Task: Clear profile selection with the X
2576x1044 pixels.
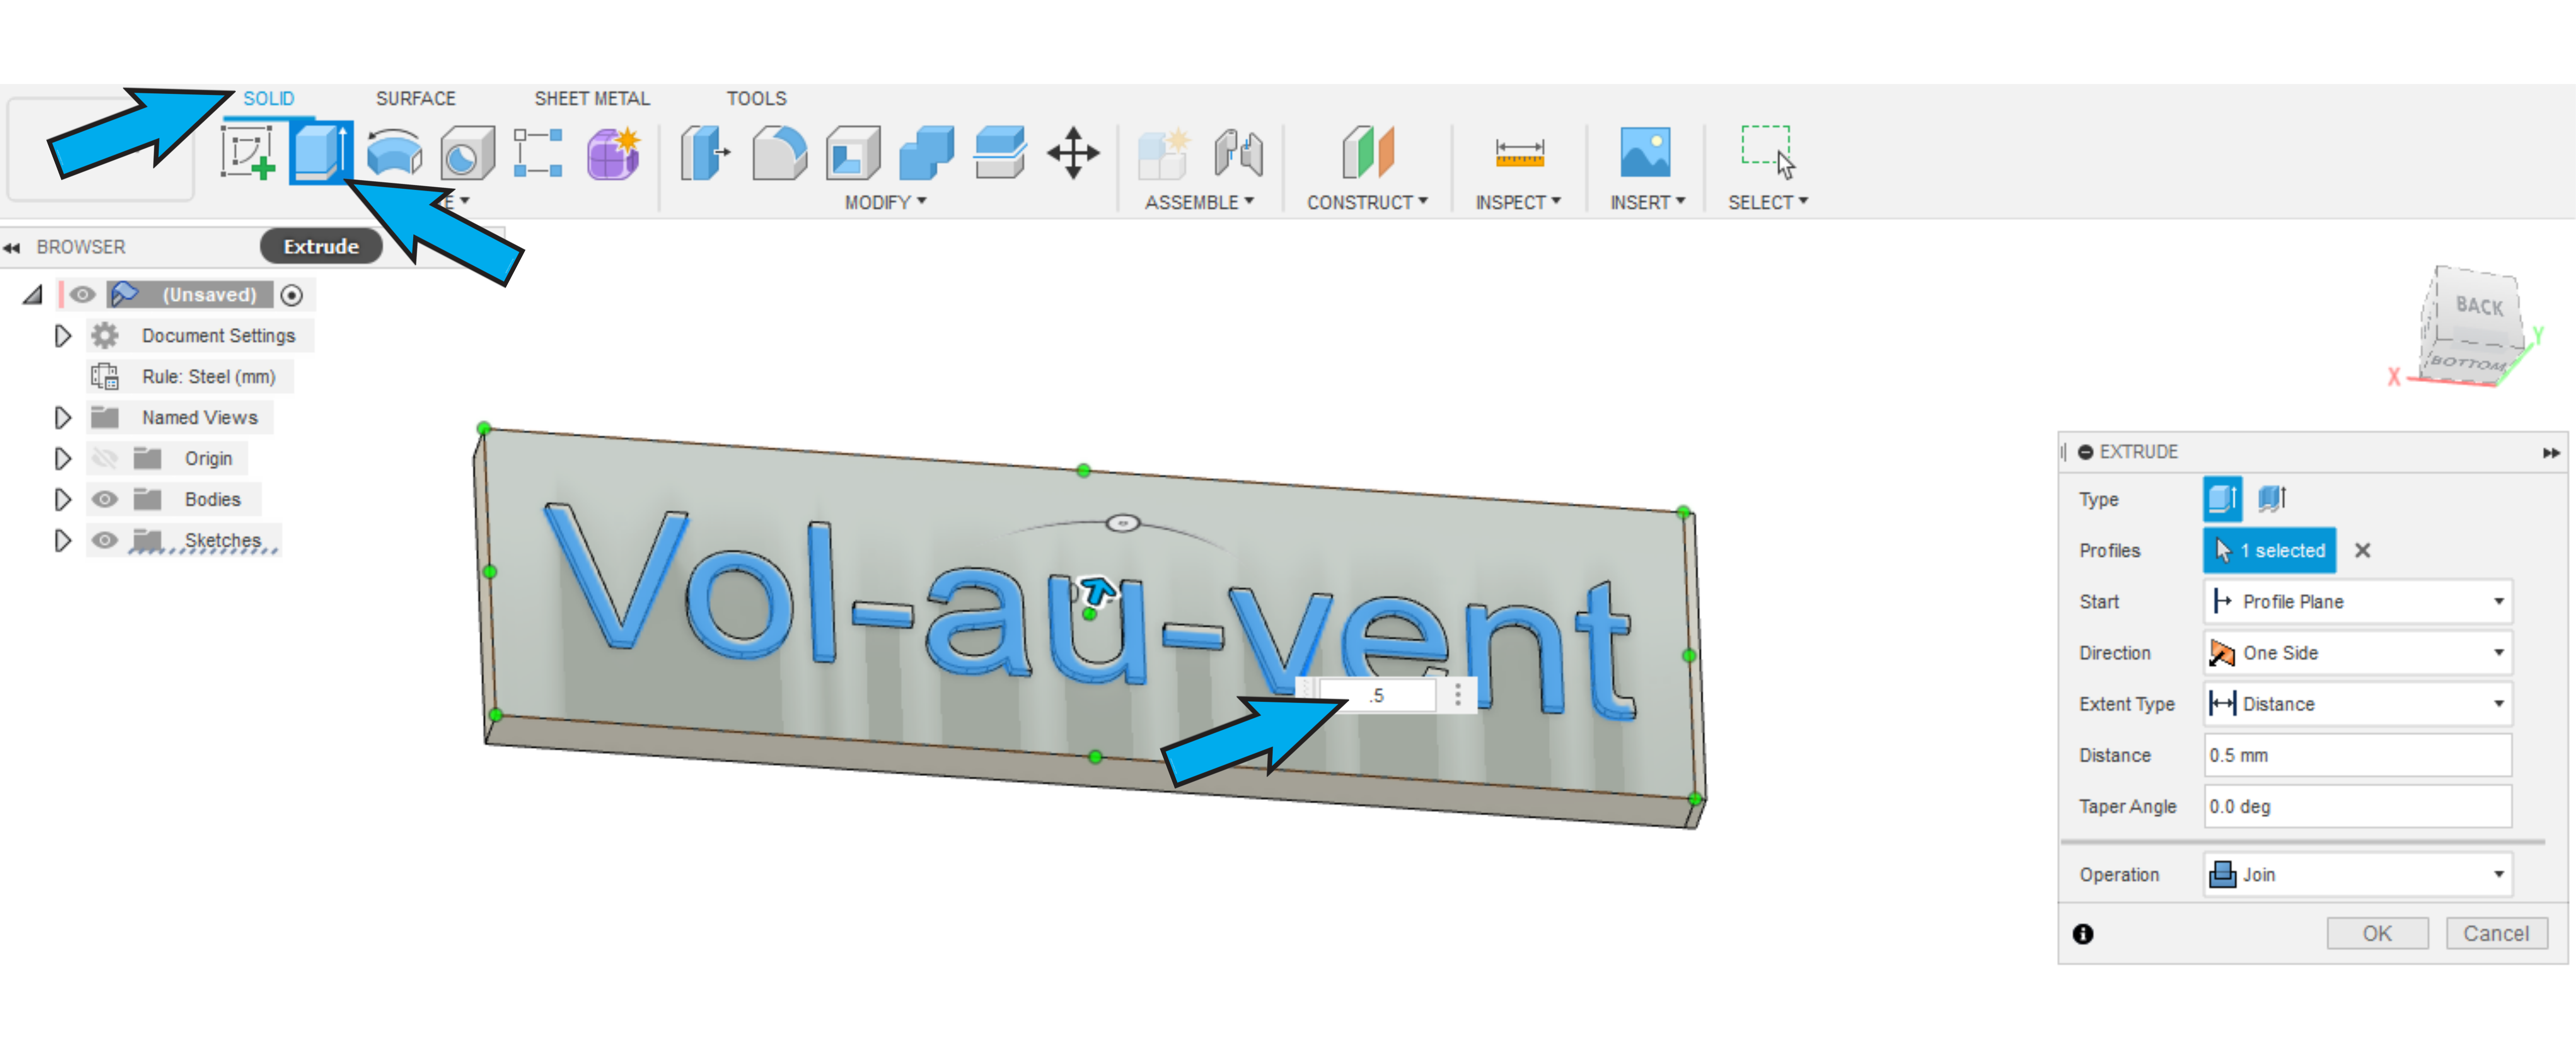Action: (2362, 550)
